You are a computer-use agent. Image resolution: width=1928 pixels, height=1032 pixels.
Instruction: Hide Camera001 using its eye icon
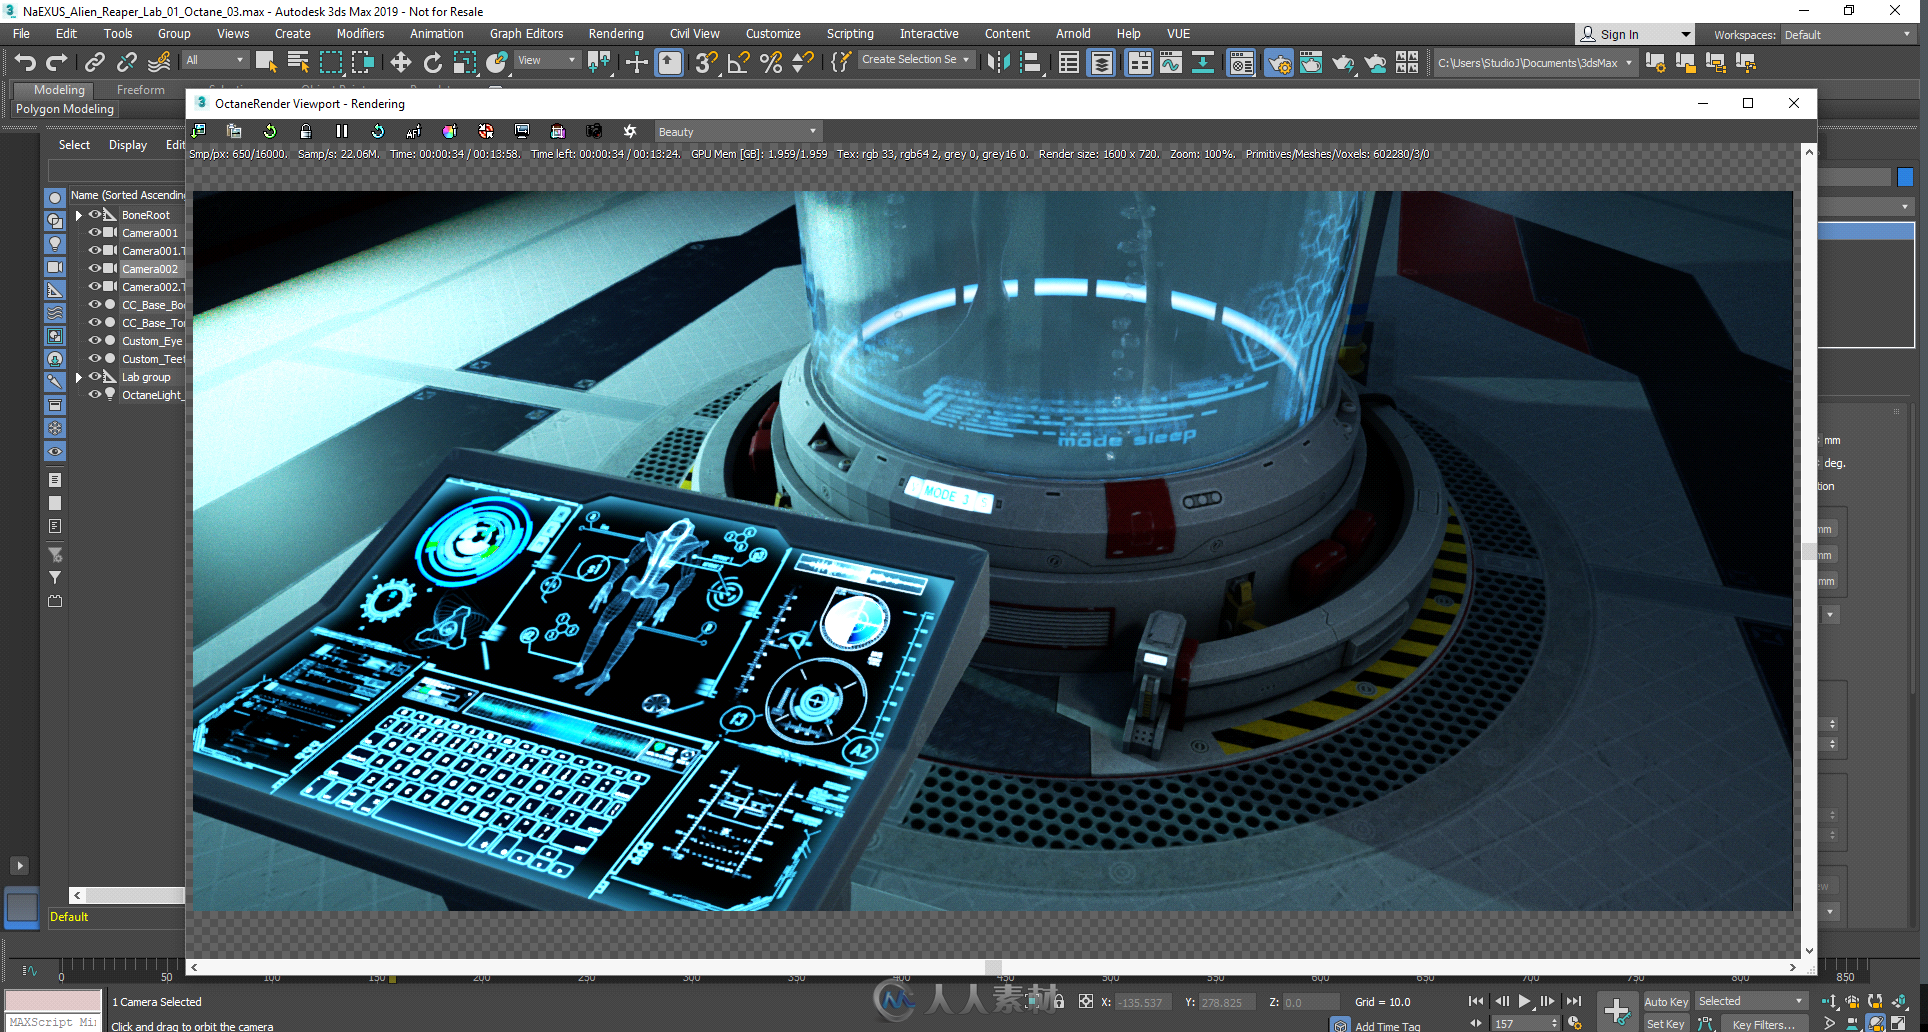click(95, 233)
